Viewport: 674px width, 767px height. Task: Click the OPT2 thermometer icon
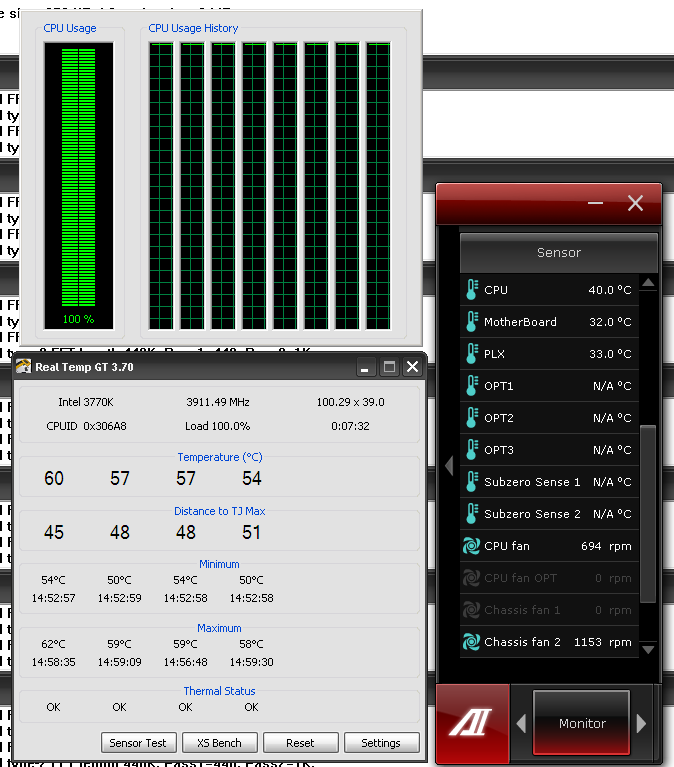coord(472,418)
